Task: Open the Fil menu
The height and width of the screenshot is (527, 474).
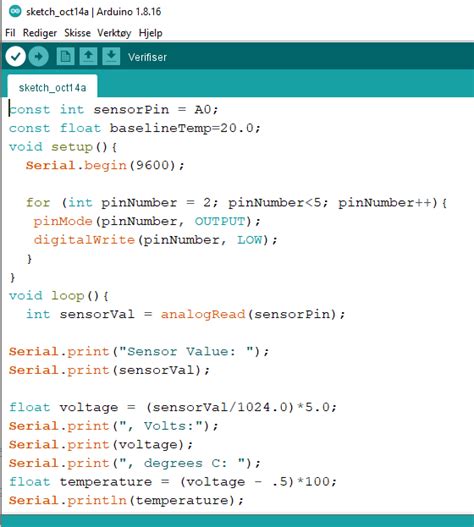Action: (10, 33)
